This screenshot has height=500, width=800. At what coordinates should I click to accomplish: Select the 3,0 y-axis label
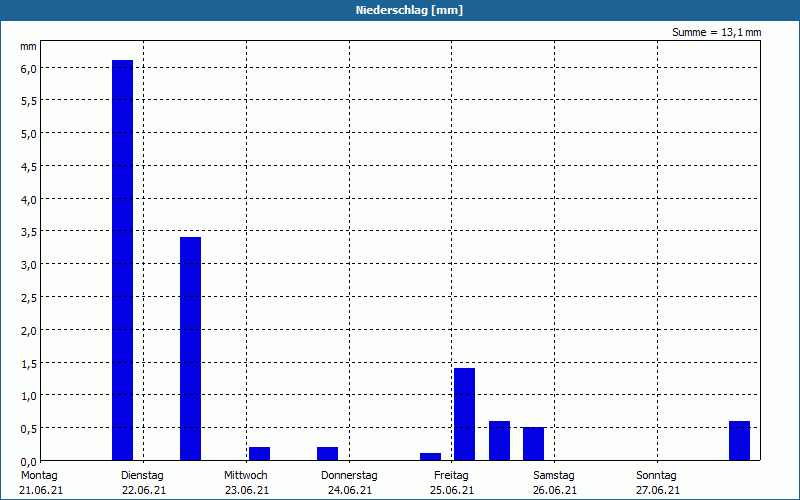tap(29, 265)
